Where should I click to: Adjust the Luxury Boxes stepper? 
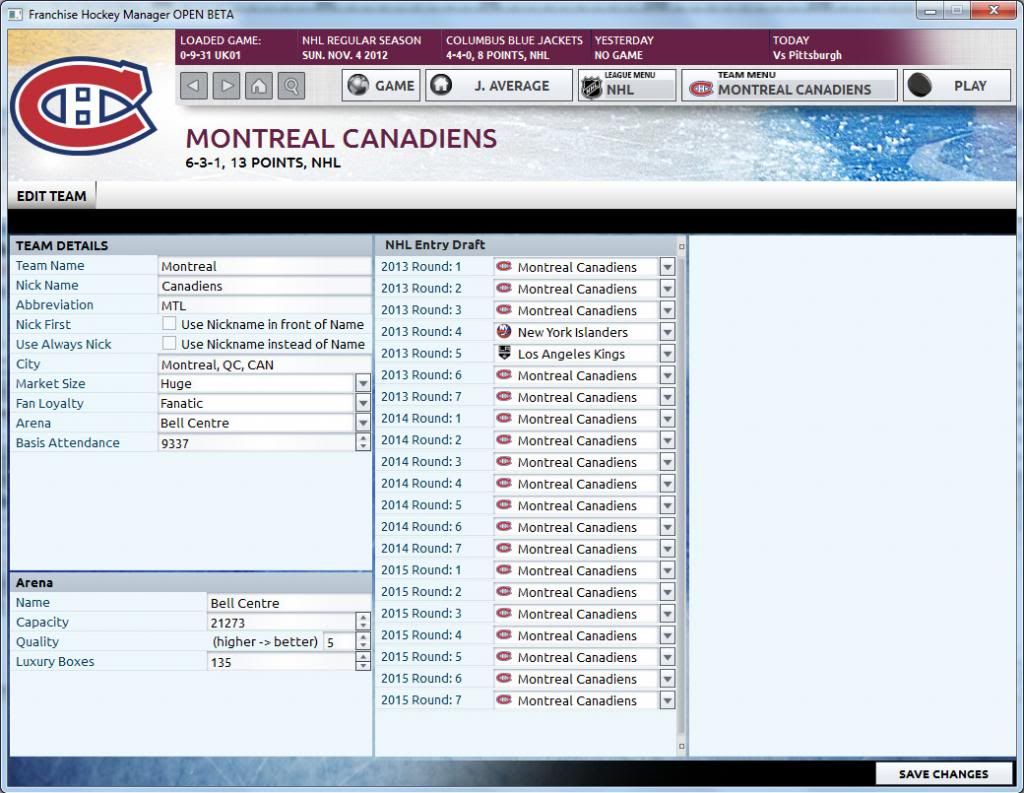(363, 661)
